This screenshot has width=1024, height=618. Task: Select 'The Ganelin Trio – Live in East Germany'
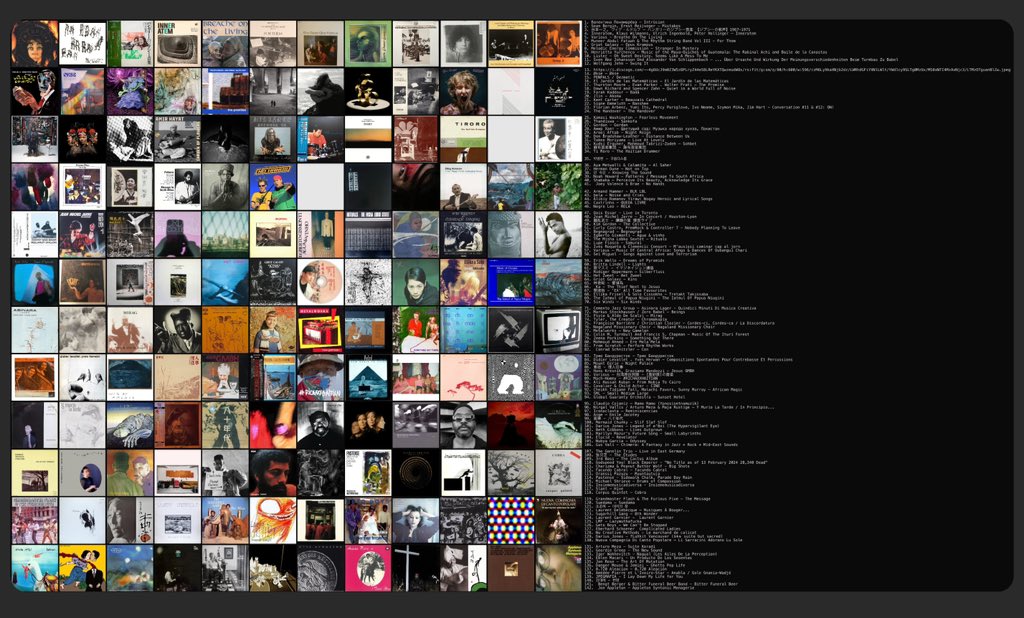coord(635,451)
